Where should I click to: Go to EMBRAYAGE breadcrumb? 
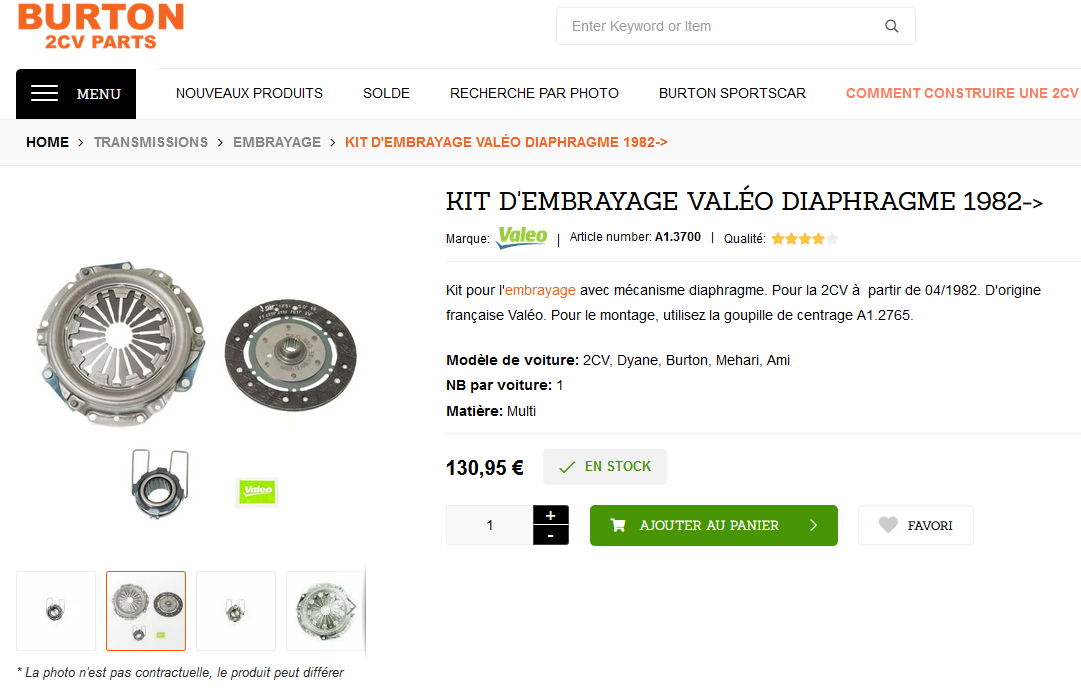click(277, 142)
